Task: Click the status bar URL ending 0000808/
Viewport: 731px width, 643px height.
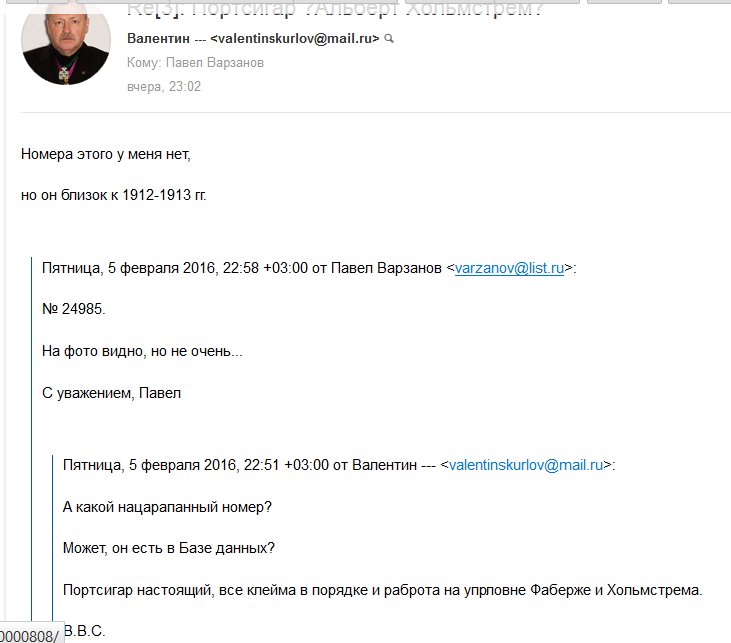Action: 30,635
